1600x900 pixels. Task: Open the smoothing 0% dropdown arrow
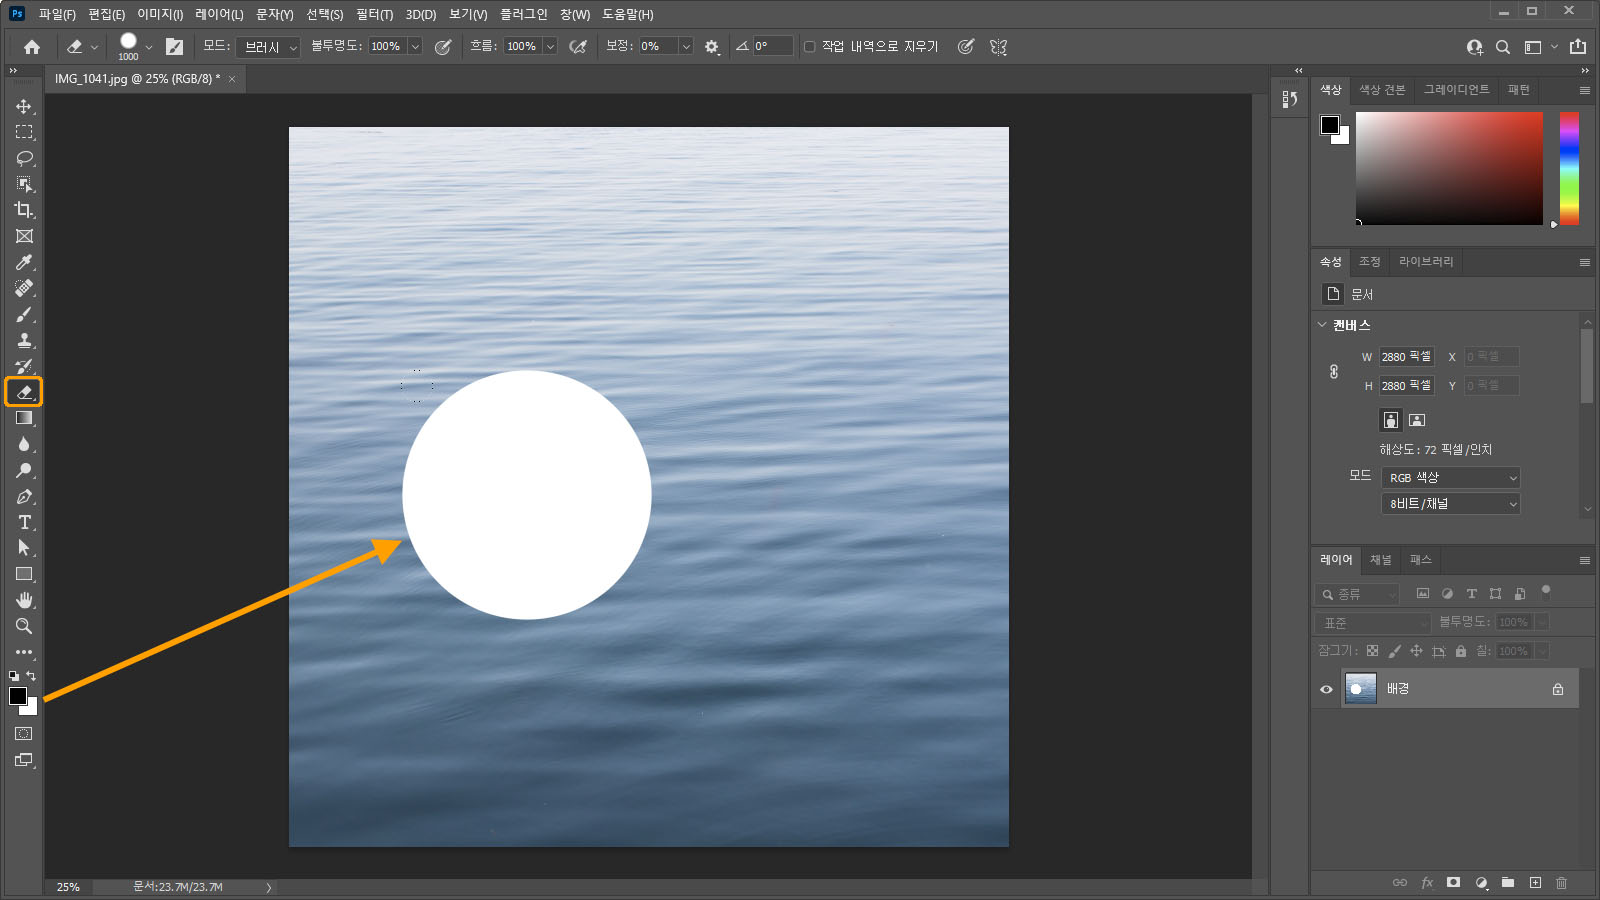(686, 47)
